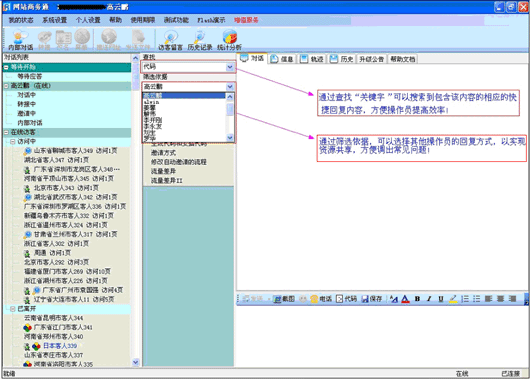530x379 pixels.
Task: Open 访客留言 visitor messages
Action: [170, 40]
